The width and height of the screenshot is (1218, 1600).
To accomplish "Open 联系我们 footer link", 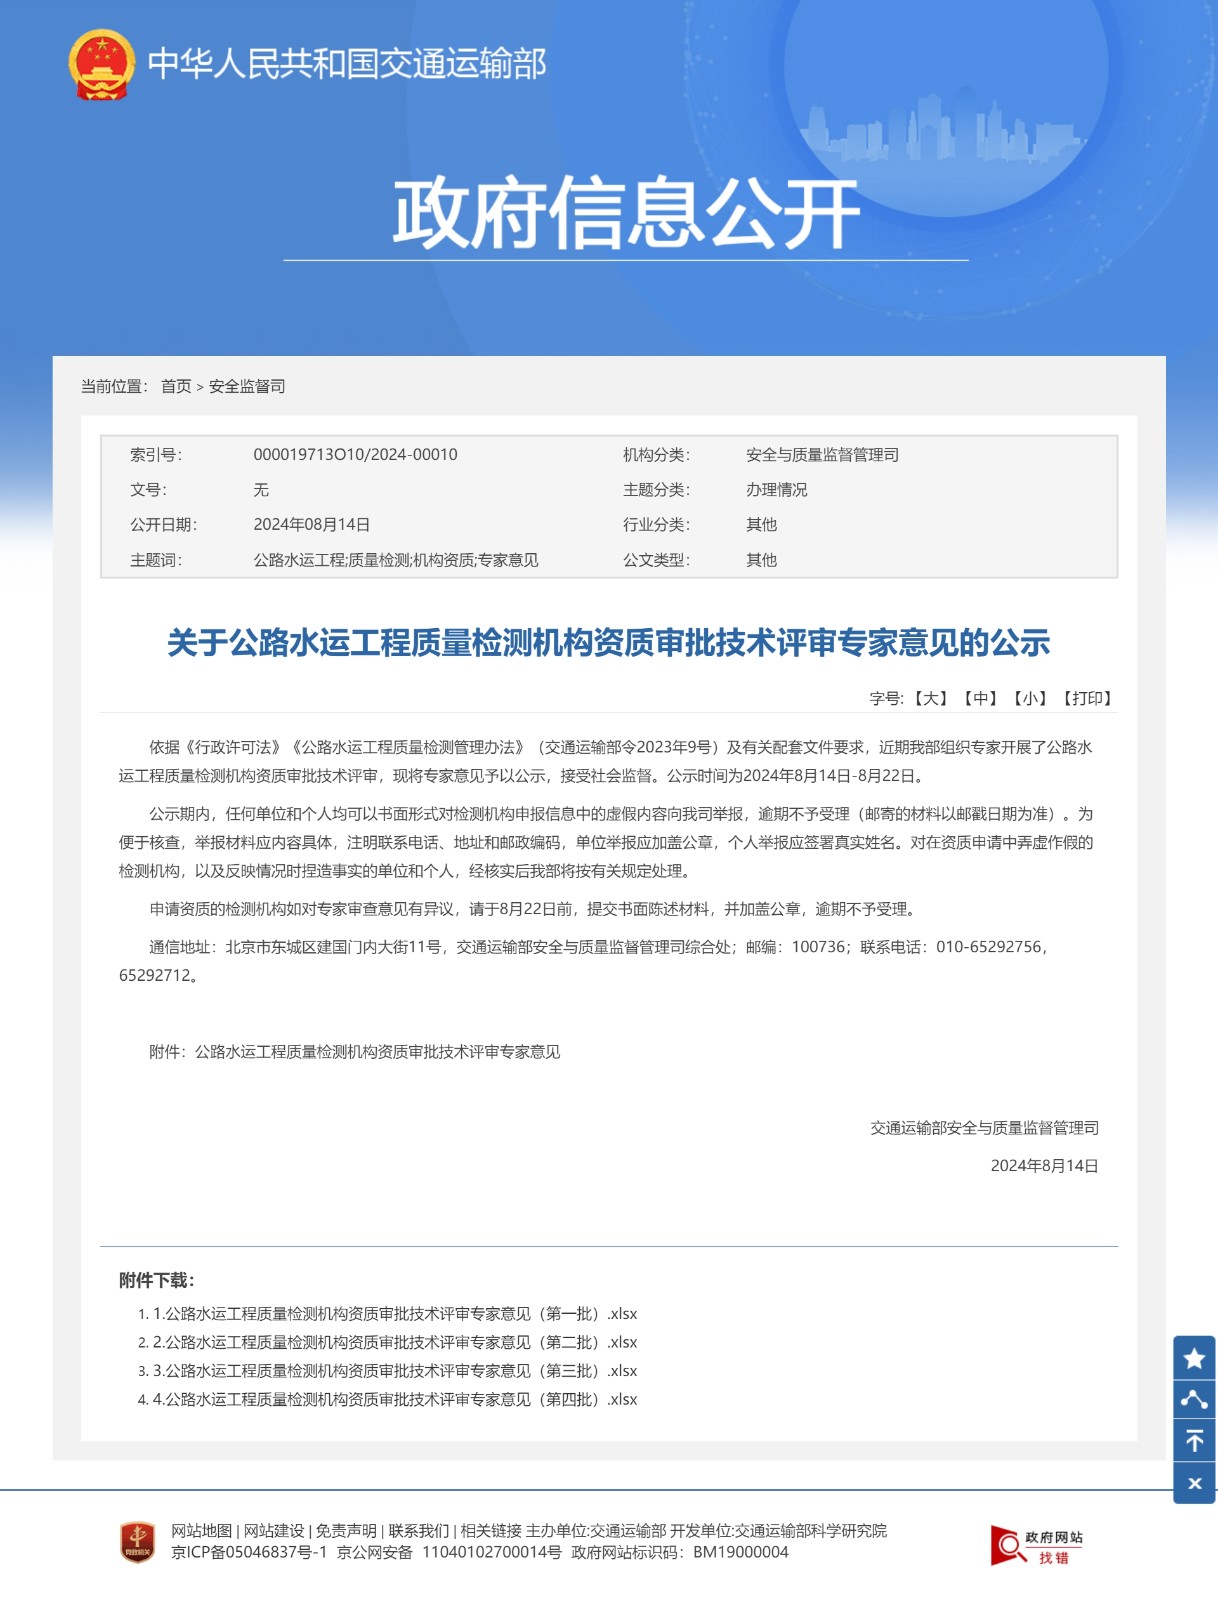I will tap(418, 1531).
